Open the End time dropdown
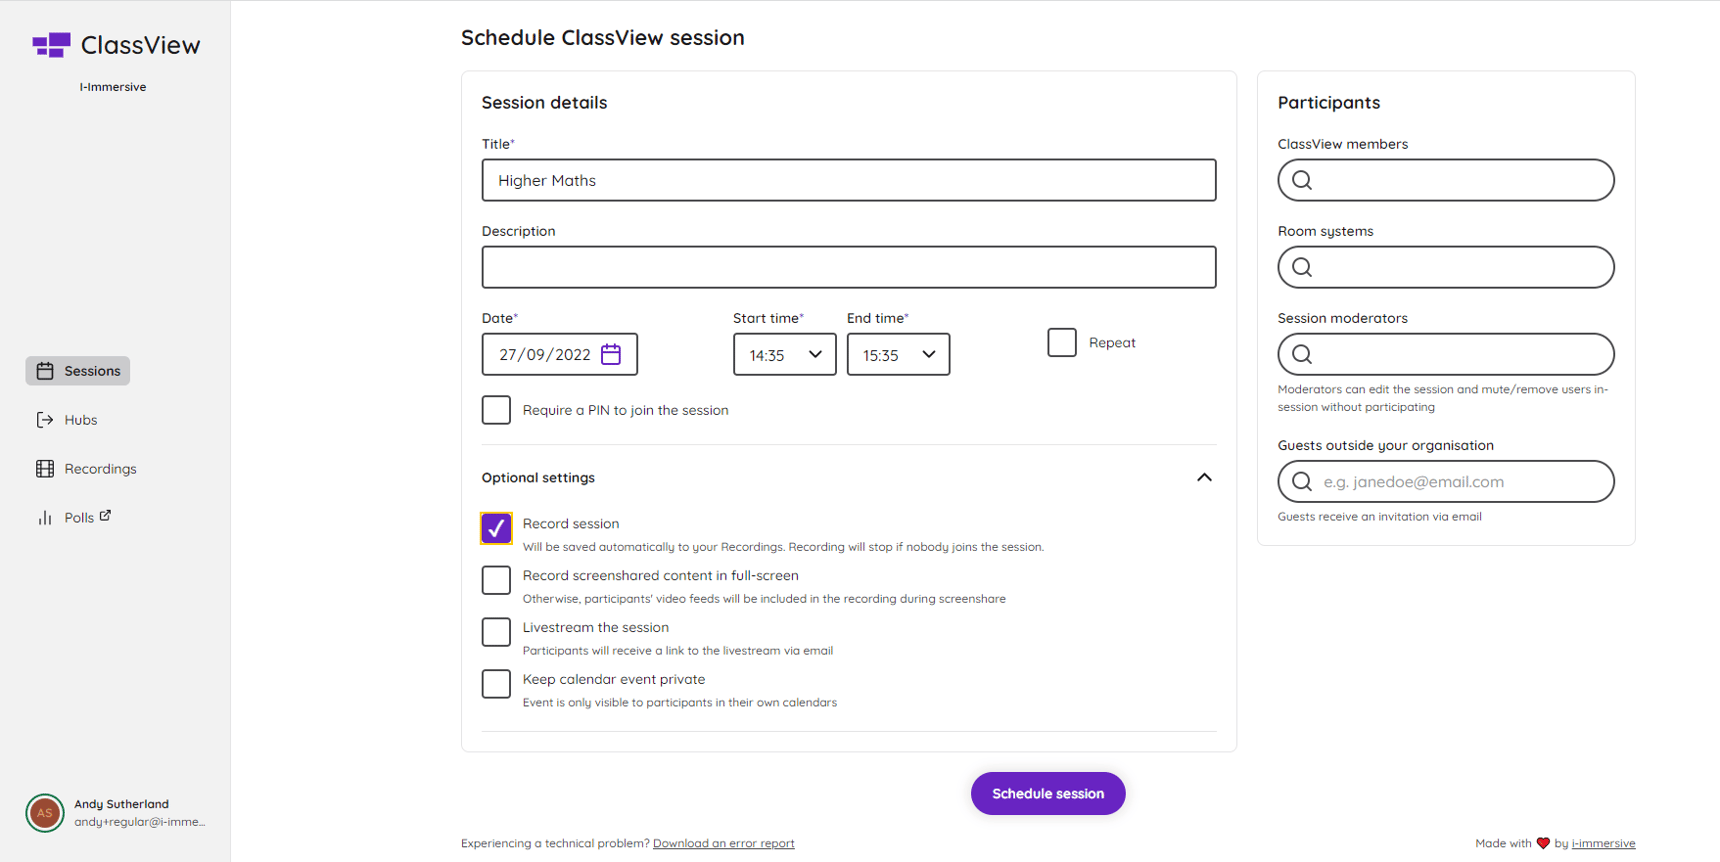 897,354
